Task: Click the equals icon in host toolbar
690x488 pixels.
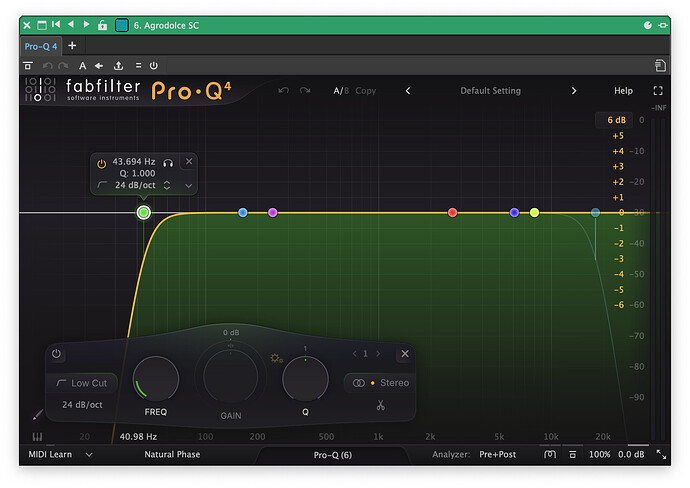Action: (138, 66)
